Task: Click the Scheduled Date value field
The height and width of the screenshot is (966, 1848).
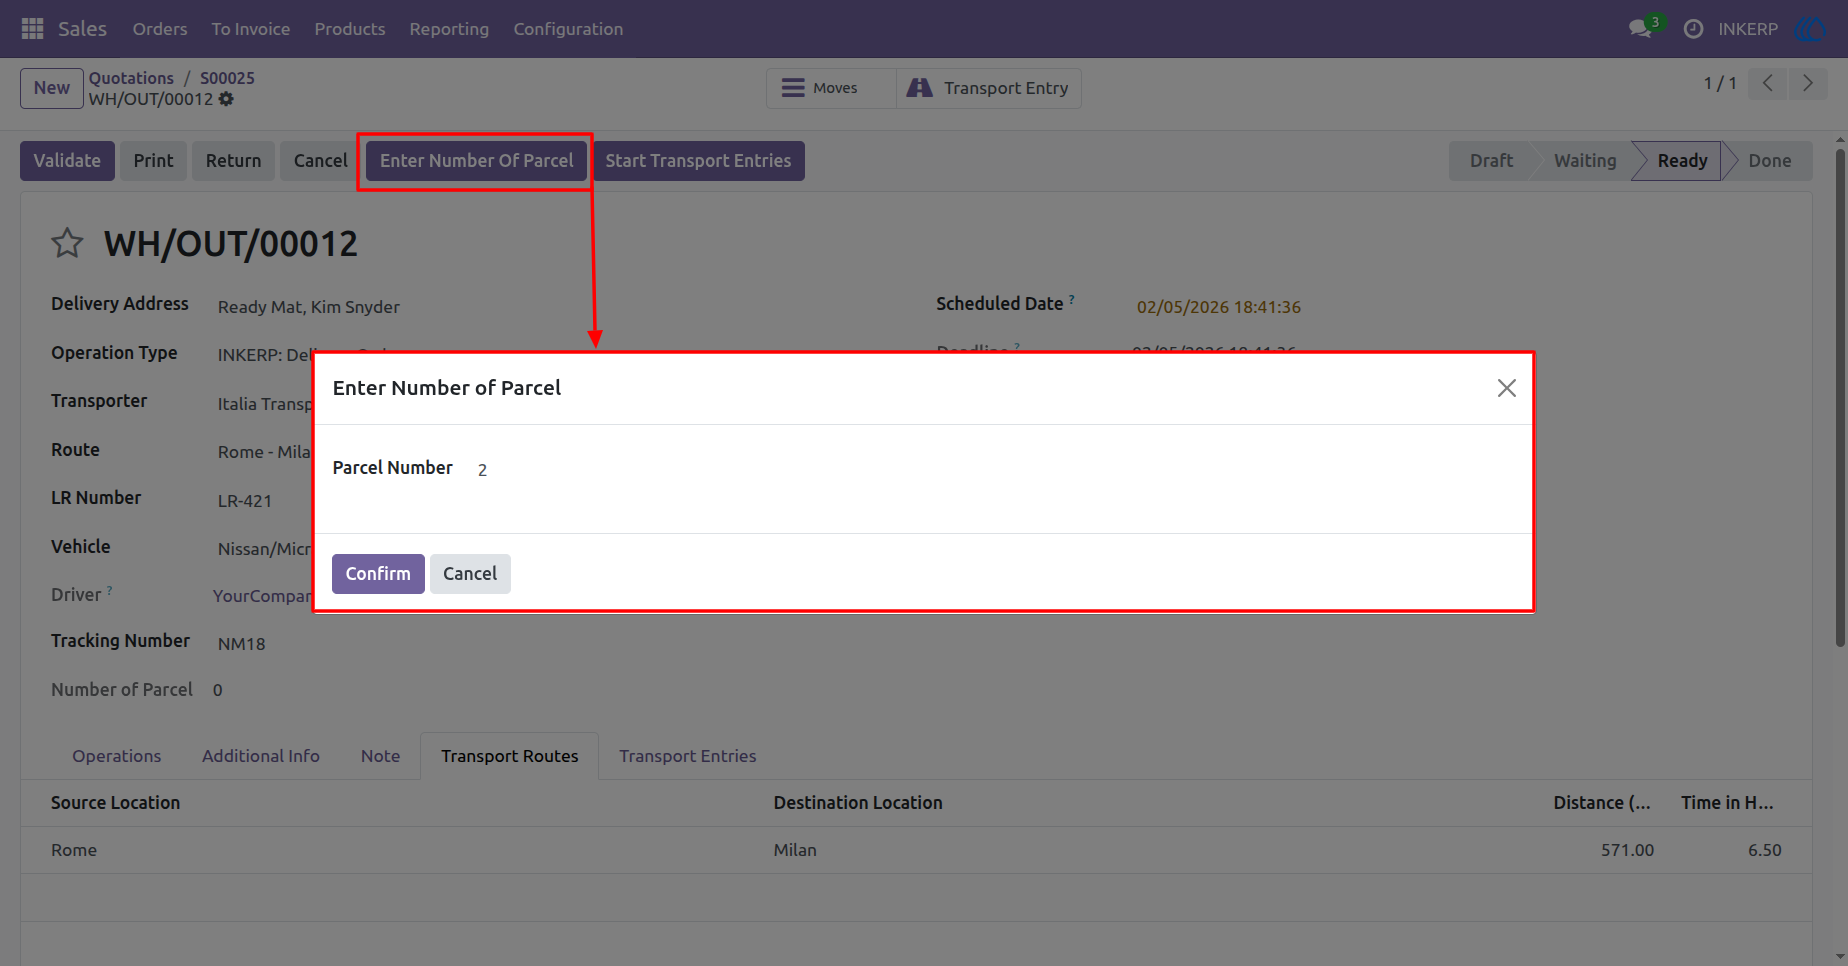Action: [x=1218, y=307]
